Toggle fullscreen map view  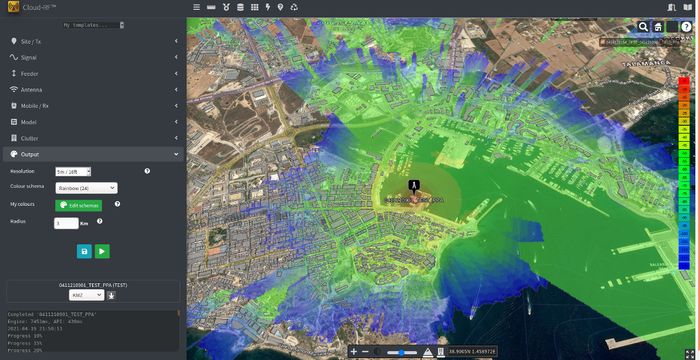(690, 354)
